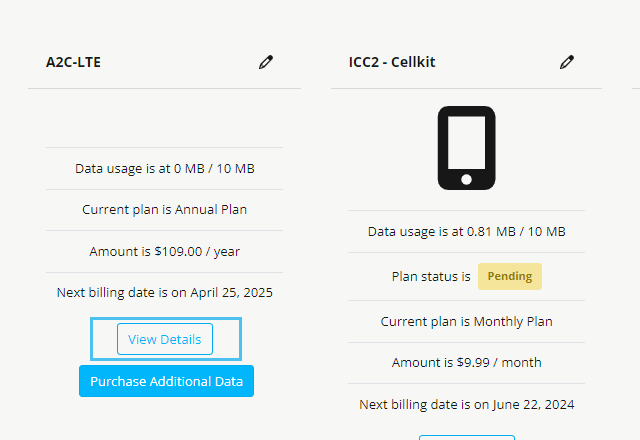Image resolution: width=640 pixels, height=440 pixels.
Task: Click the 'Plan status is' label
Action: click(x=430, y=276)
